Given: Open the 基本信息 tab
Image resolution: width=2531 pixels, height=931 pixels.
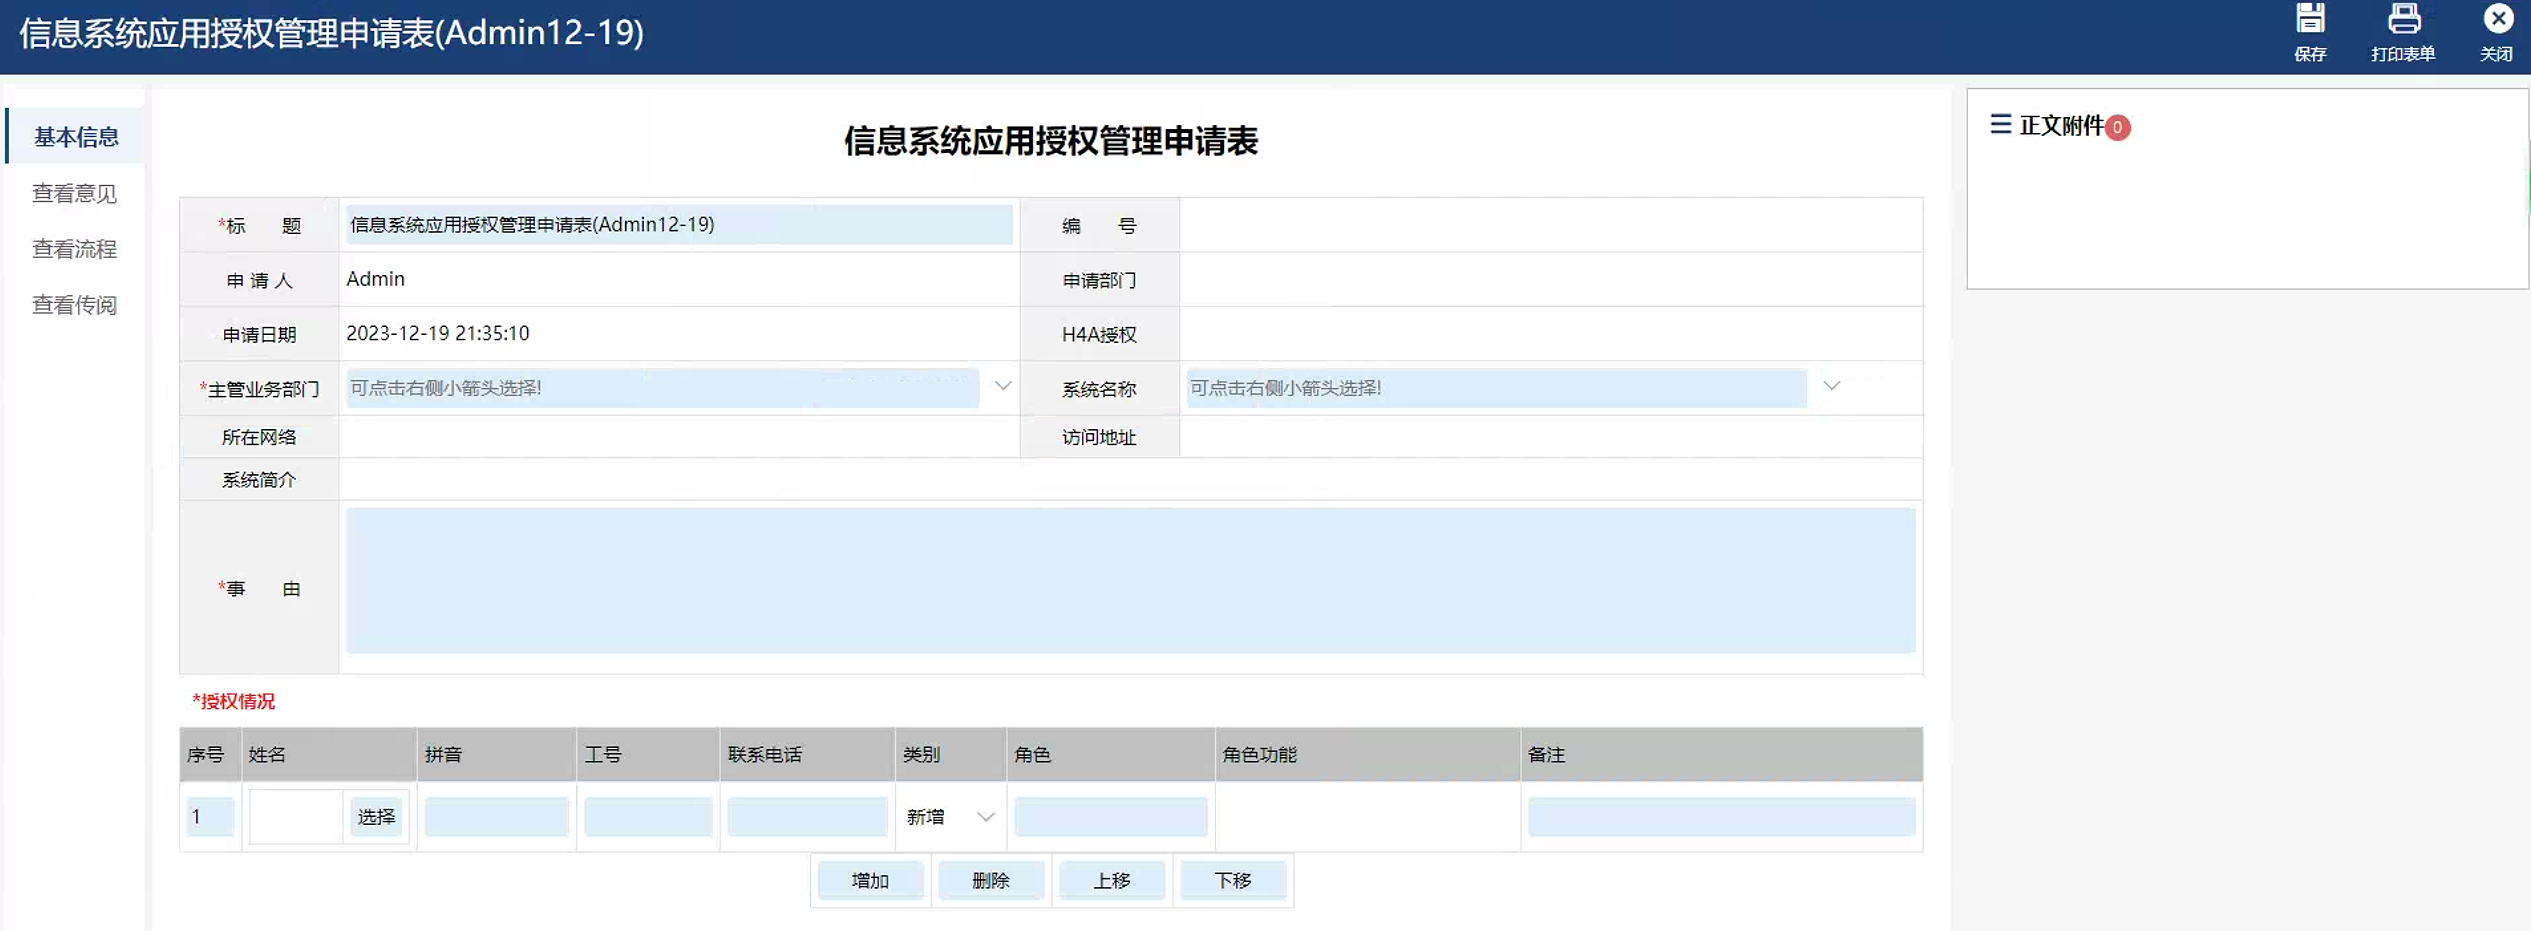Looking at the screenshot, I should pos(76,137).
